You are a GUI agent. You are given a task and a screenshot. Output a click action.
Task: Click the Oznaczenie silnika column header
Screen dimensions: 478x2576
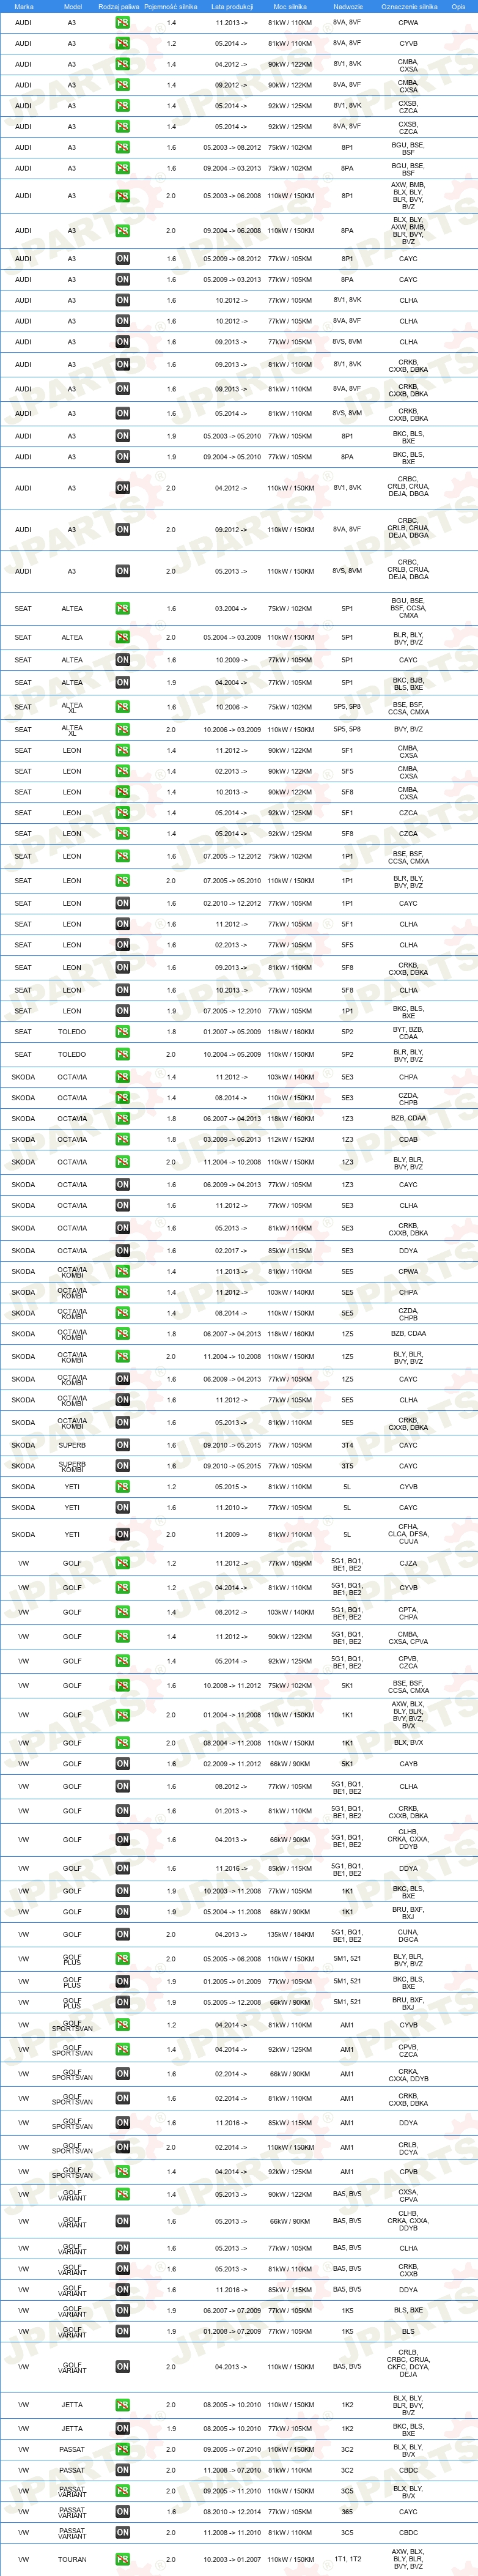(409, 6)
